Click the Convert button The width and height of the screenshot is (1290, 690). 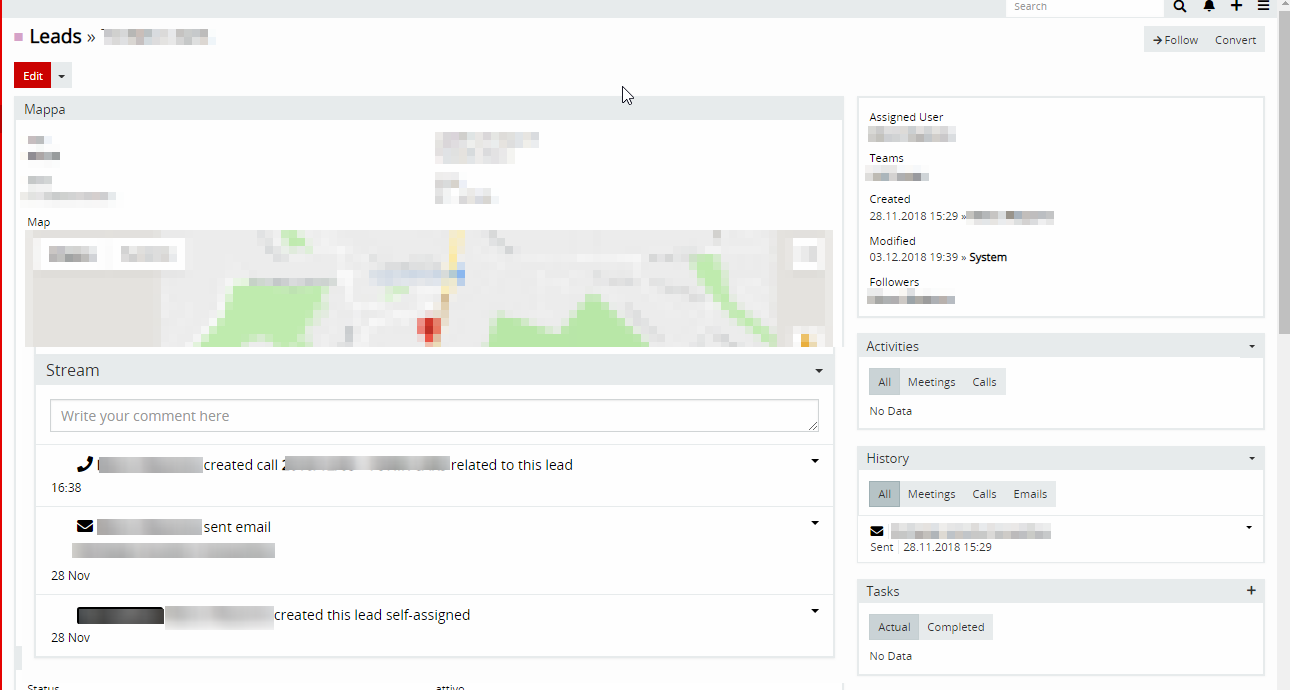click(x=1235, y=40)
